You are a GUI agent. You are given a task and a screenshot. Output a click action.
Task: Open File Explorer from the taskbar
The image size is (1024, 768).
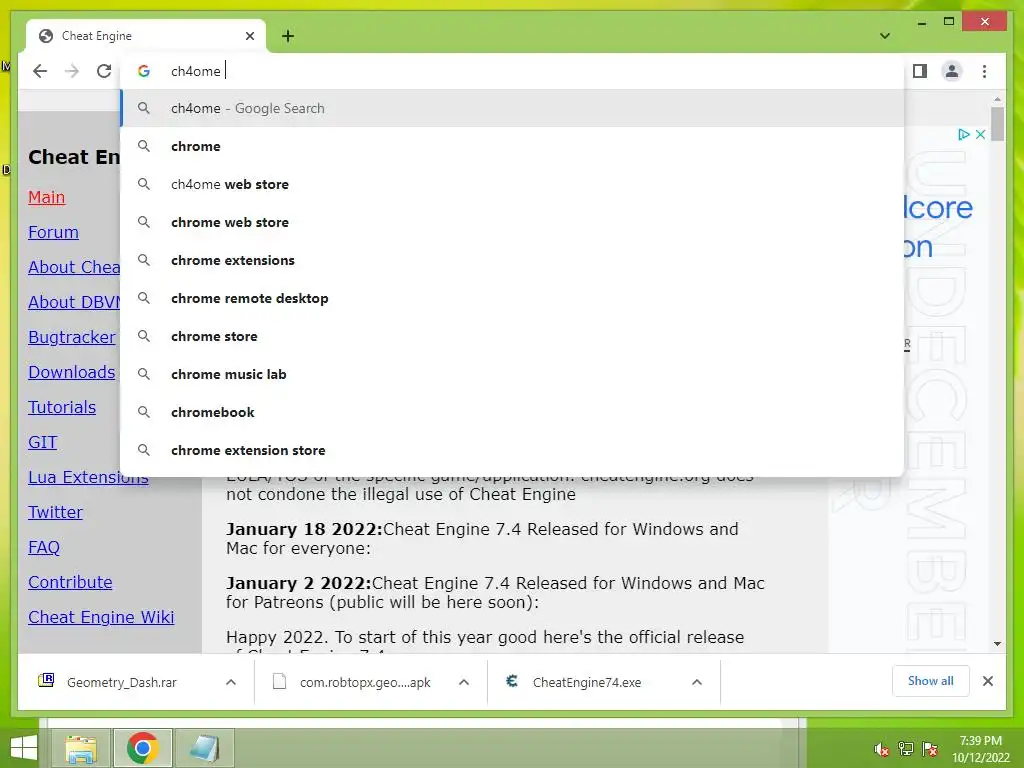point(81,748)
